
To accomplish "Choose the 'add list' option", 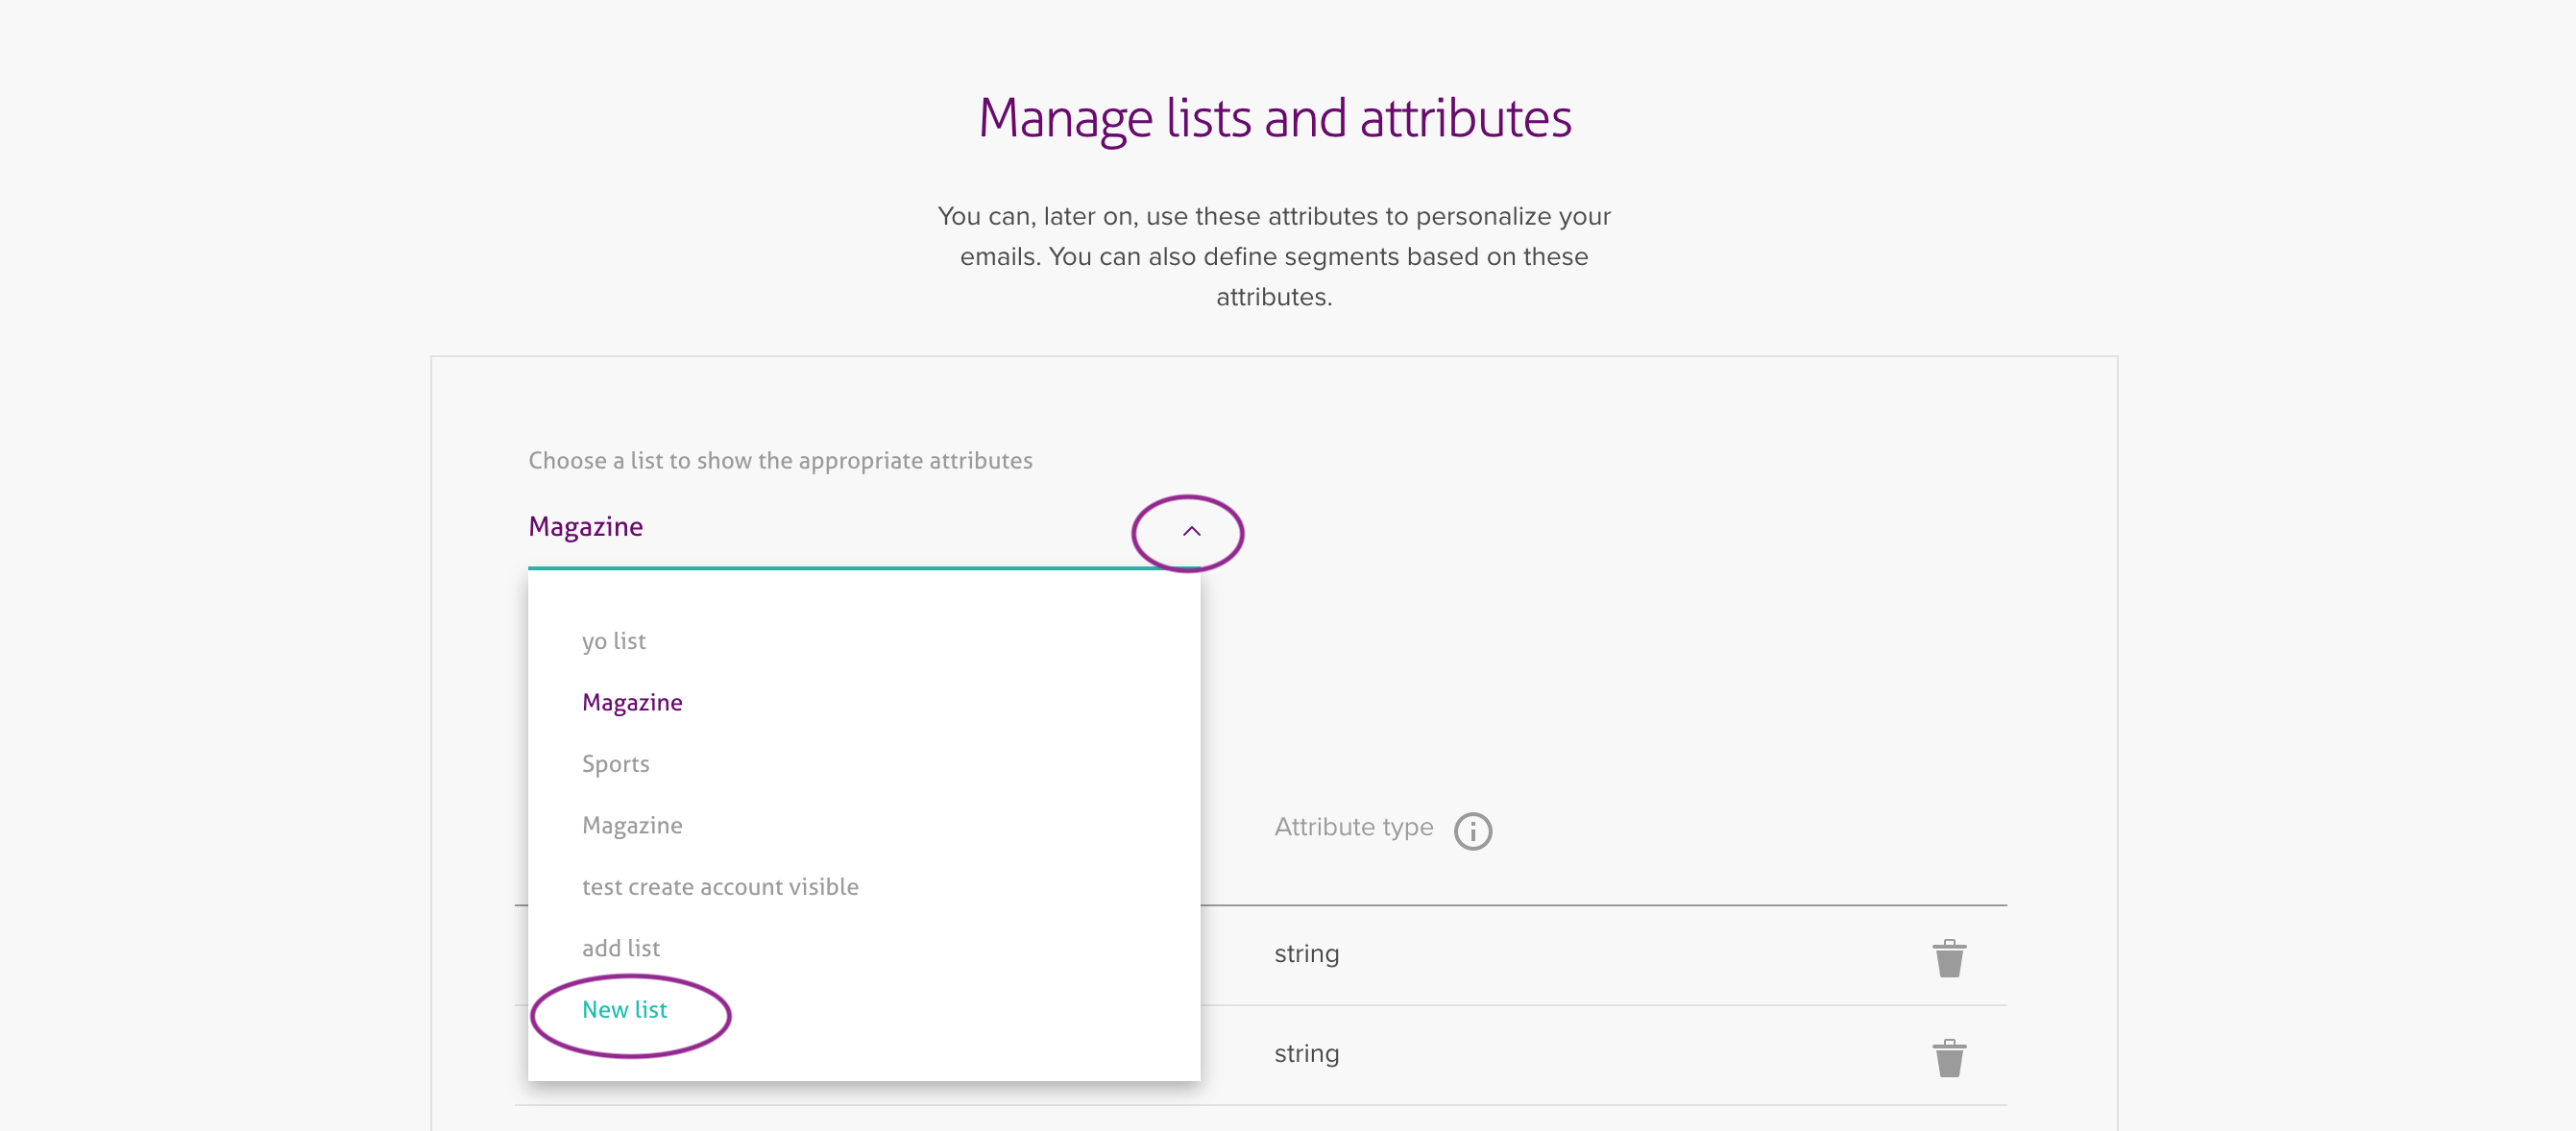I will coord(621,948).
